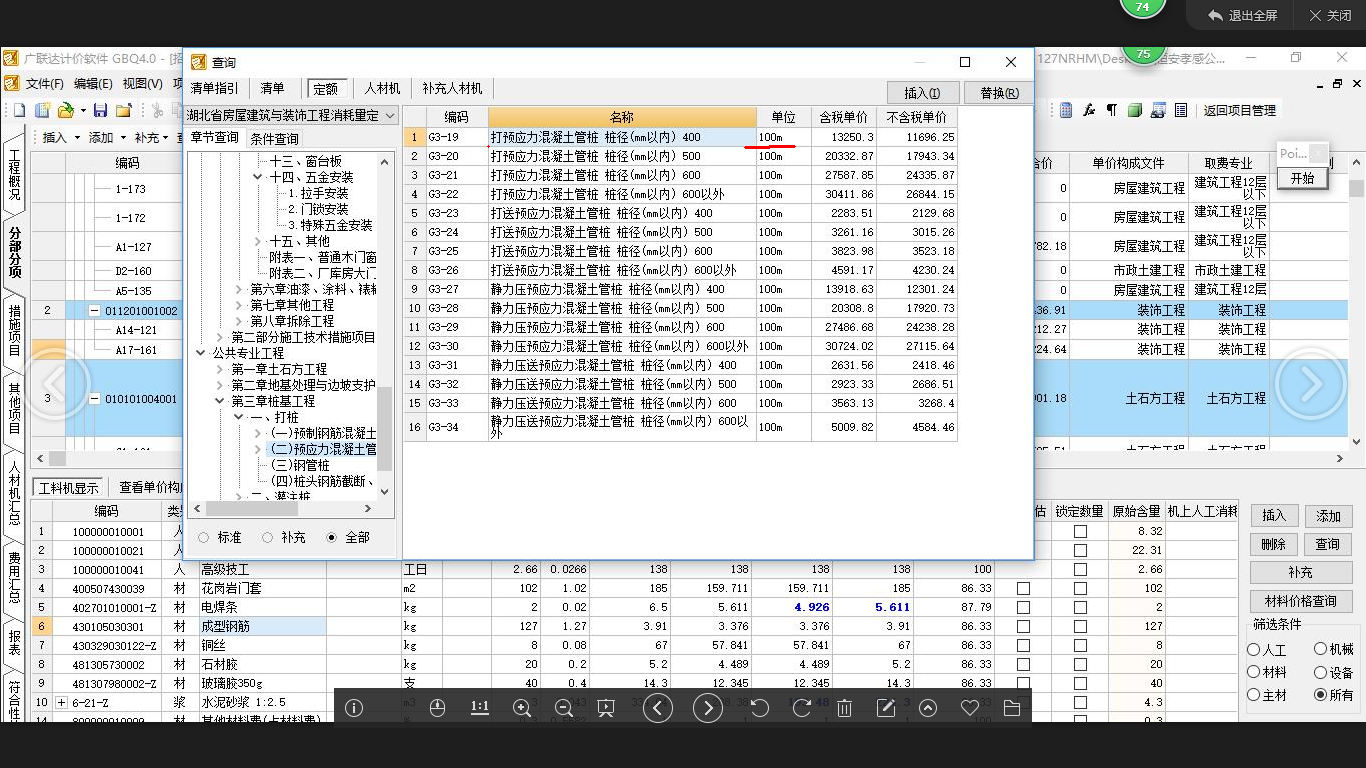Select the 标准 radio button
The image size is (1366, 768).
[204, 538]
